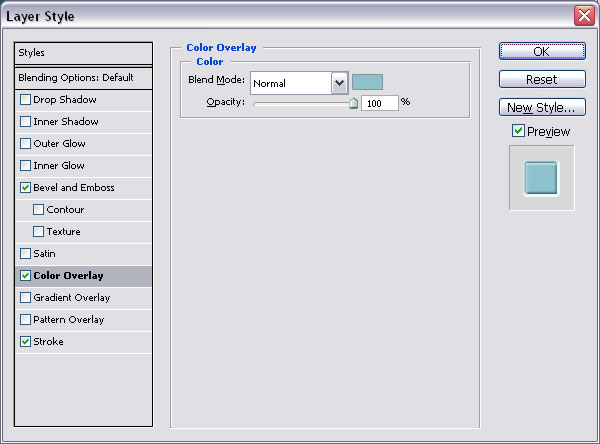Screen dimensions: 600x444
Task: Enable the Gradient Overlay checkbox
Action: click(x=25, y=298)
